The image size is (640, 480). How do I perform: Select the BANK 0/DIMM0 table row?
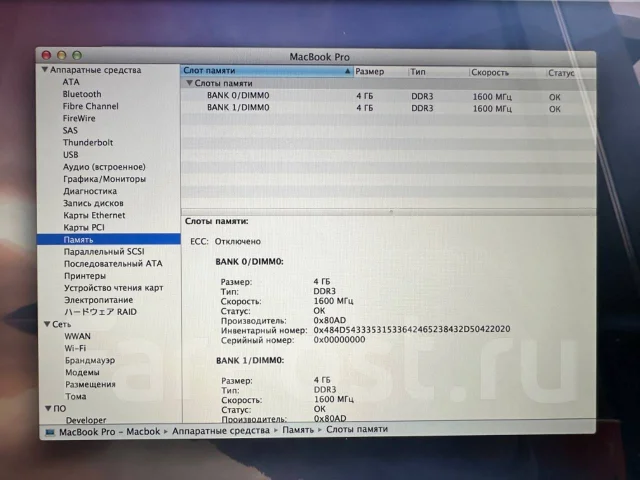pyautogui.click(x=388, y=96)
